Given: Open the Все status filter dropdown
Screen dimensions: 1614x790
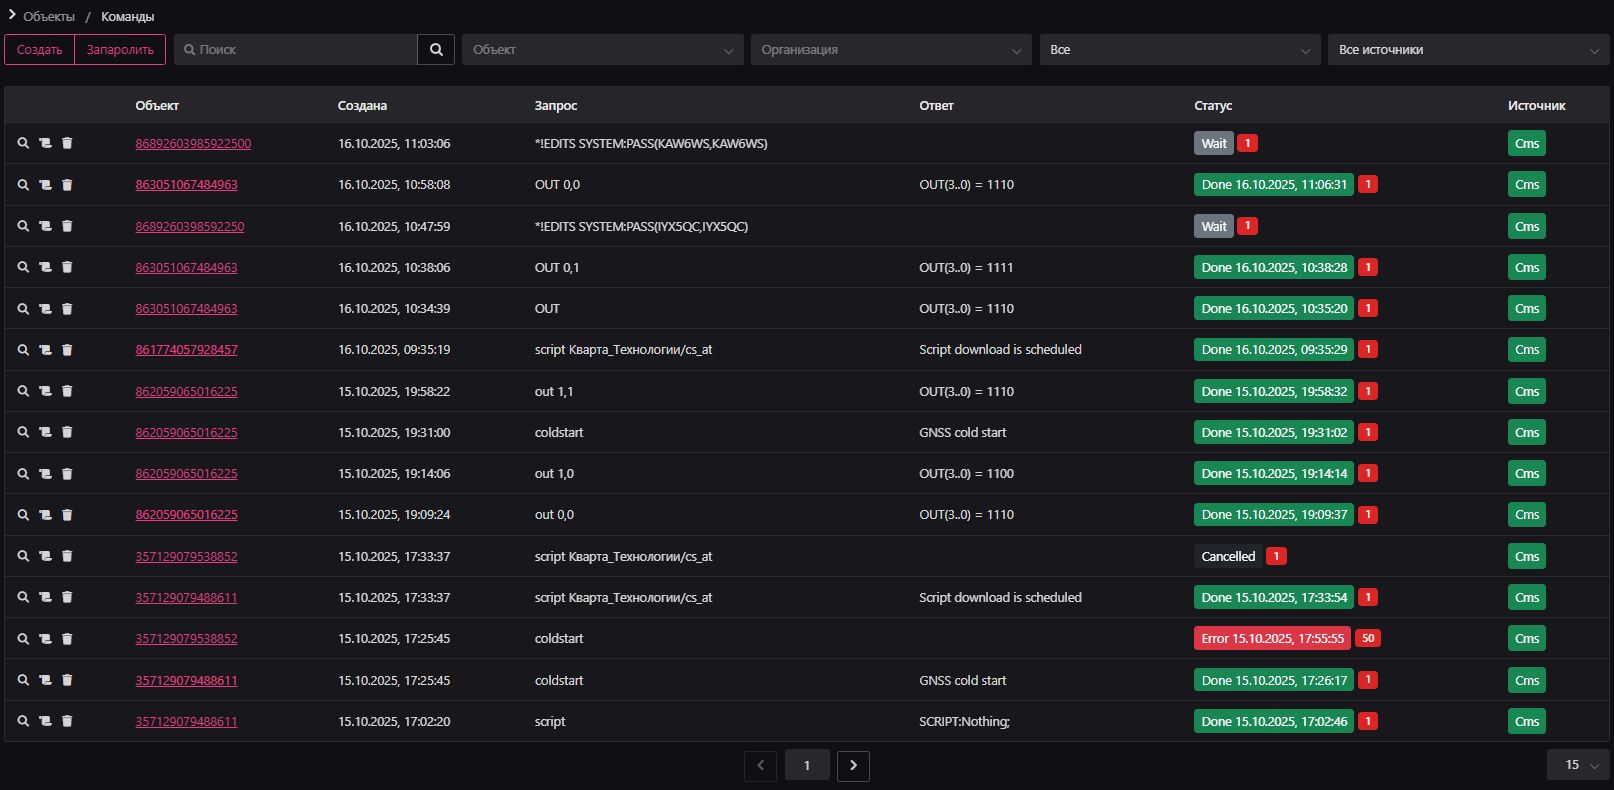Looking at the screenshot, I should (1180, 49).
